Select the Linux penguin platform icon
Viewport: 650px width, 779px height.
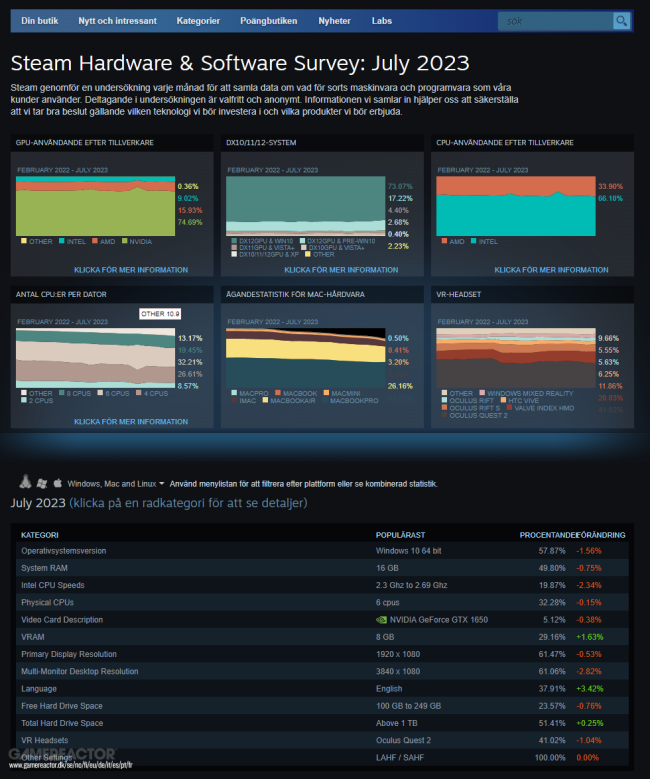click(x=25, y=481)
